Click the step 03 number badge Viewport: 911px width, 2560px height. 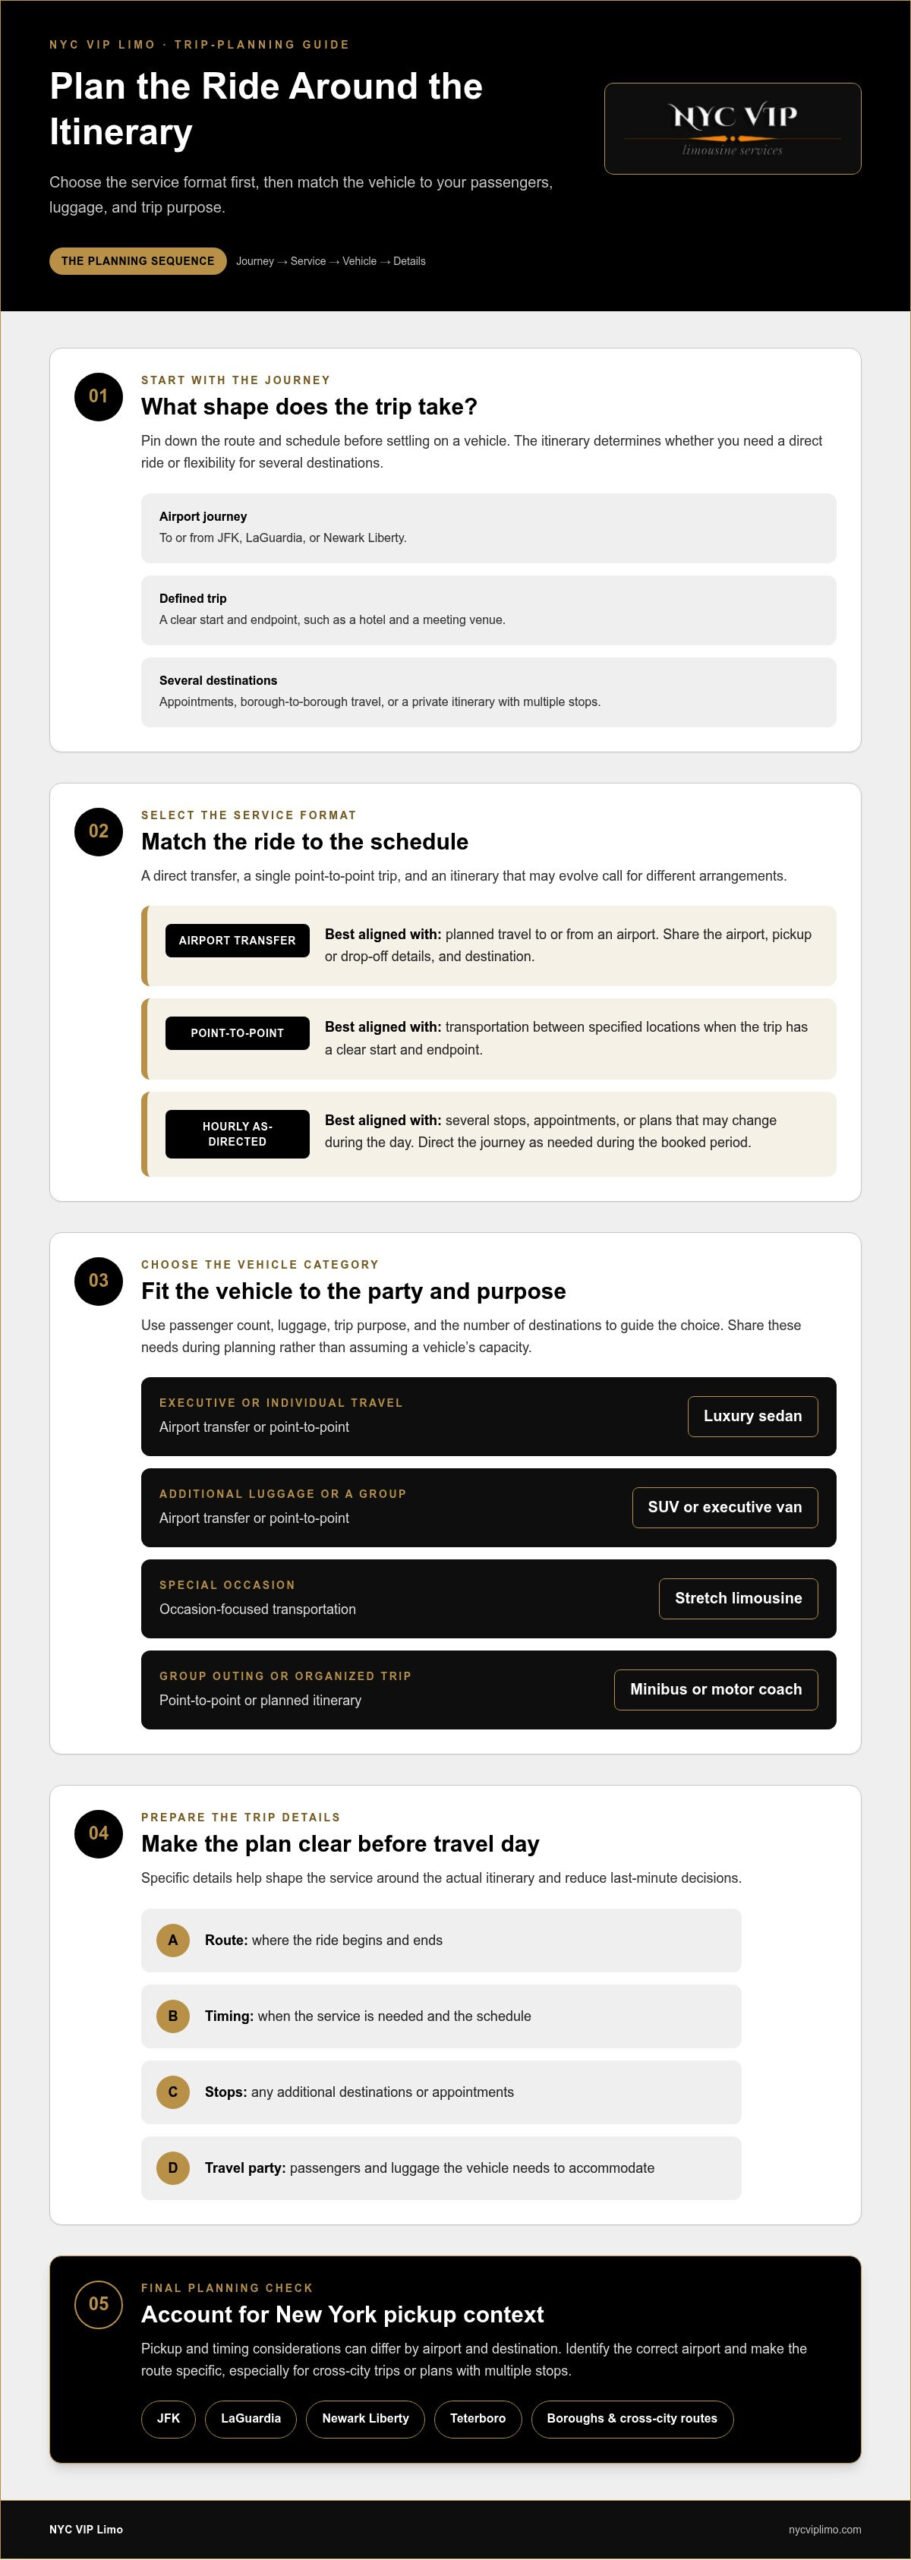point(98,1280)
